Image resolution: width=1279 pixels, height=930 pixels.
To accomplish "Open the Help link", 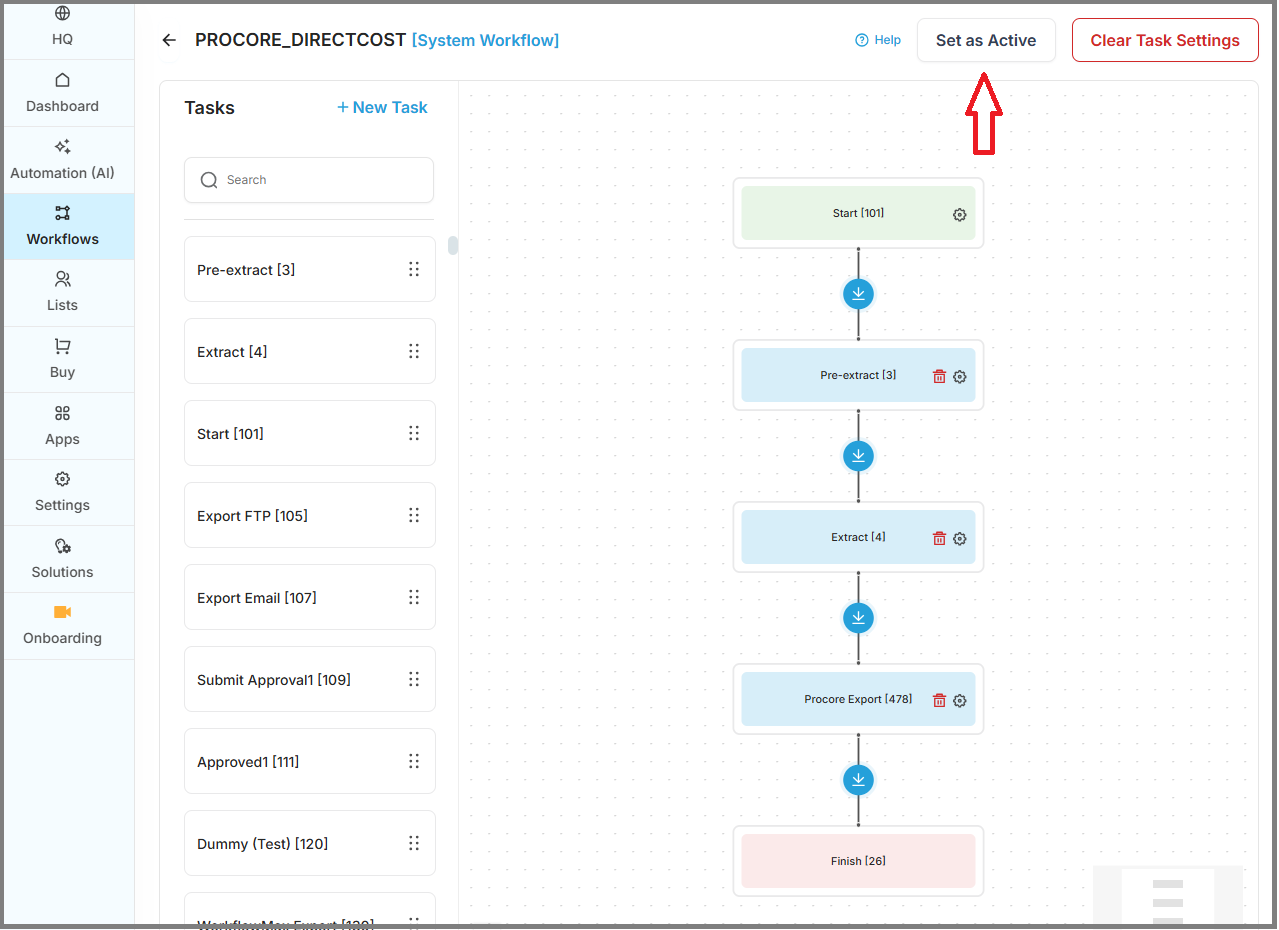I will point(878,40).
